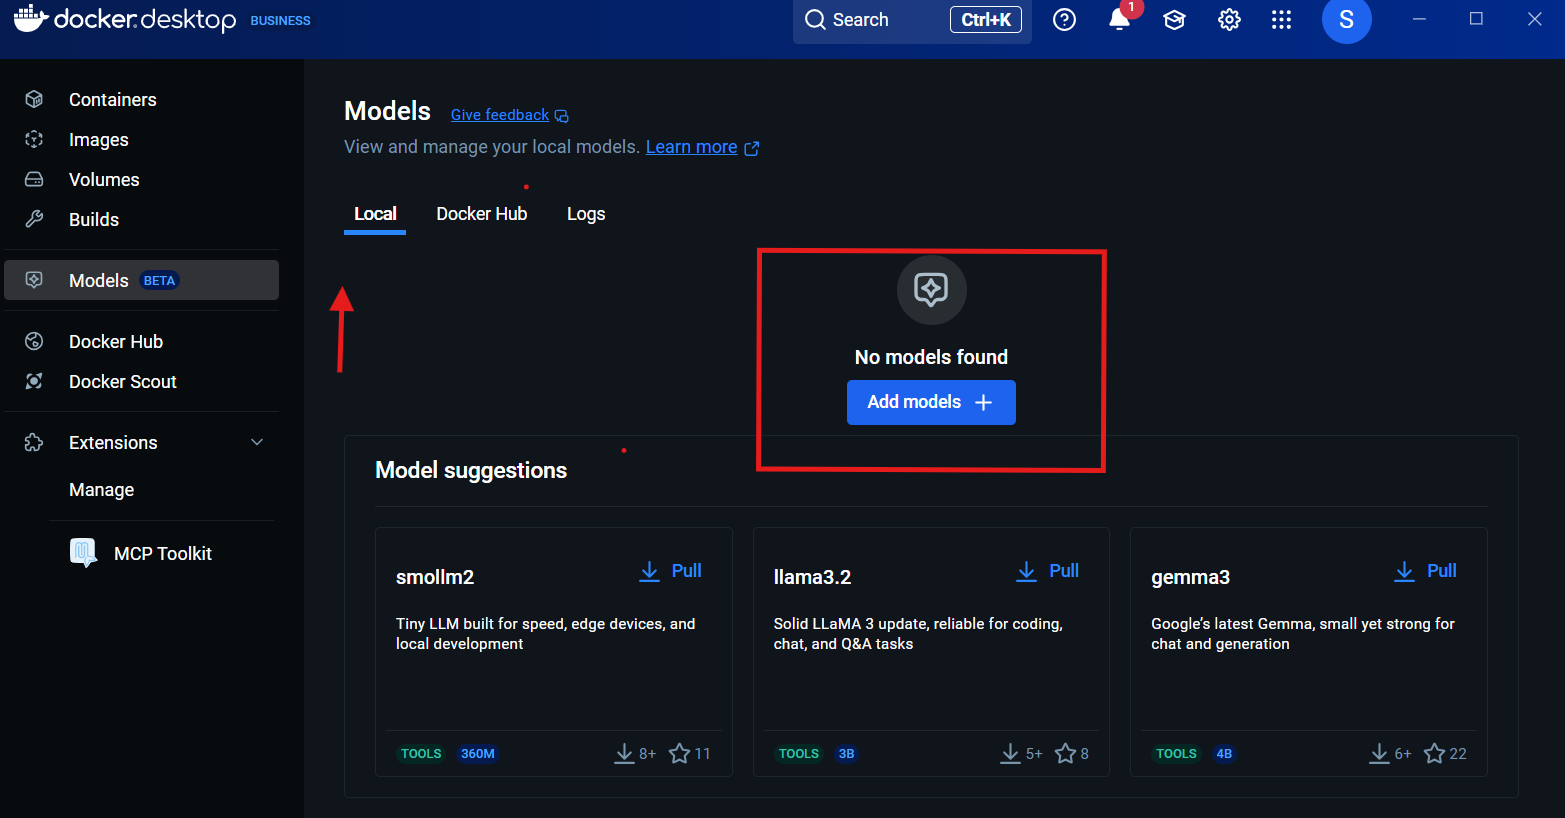This screenshot has height=818, width=1565.
Task: Collapse the Extensions chevron
Action: (x=257, y=442)
